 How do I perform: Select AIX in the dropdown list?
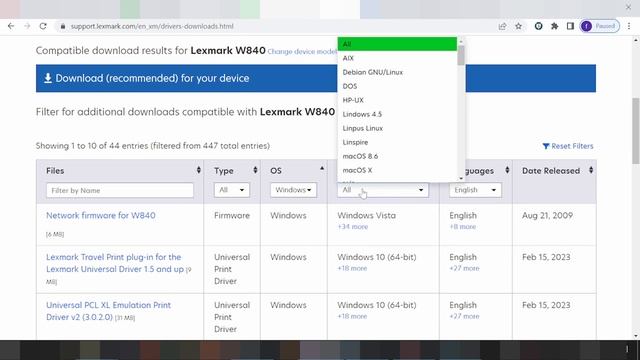(397, 58)
